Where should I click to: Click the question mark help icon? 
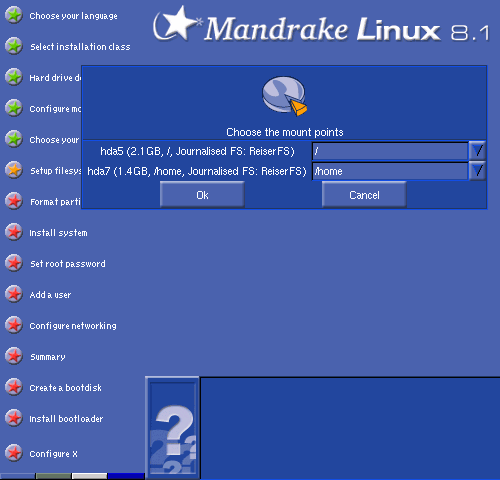pyautogui.click(x=172, y=428)
